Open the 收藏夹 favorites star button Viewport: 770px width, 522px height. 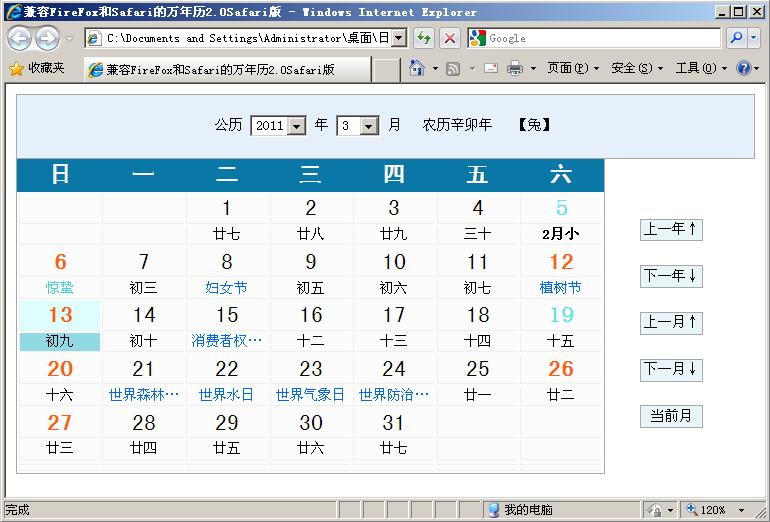[37, 68]
